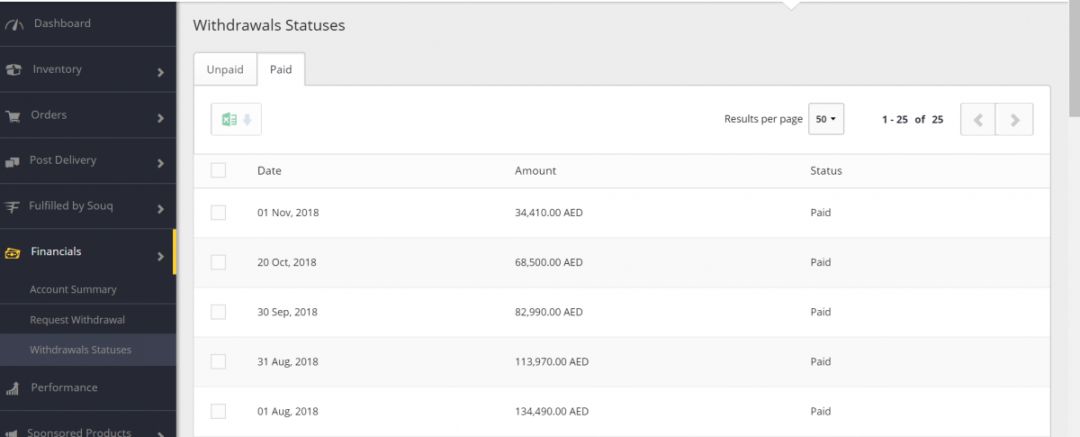Switch to the Unpaid tab

click(224, 70)
